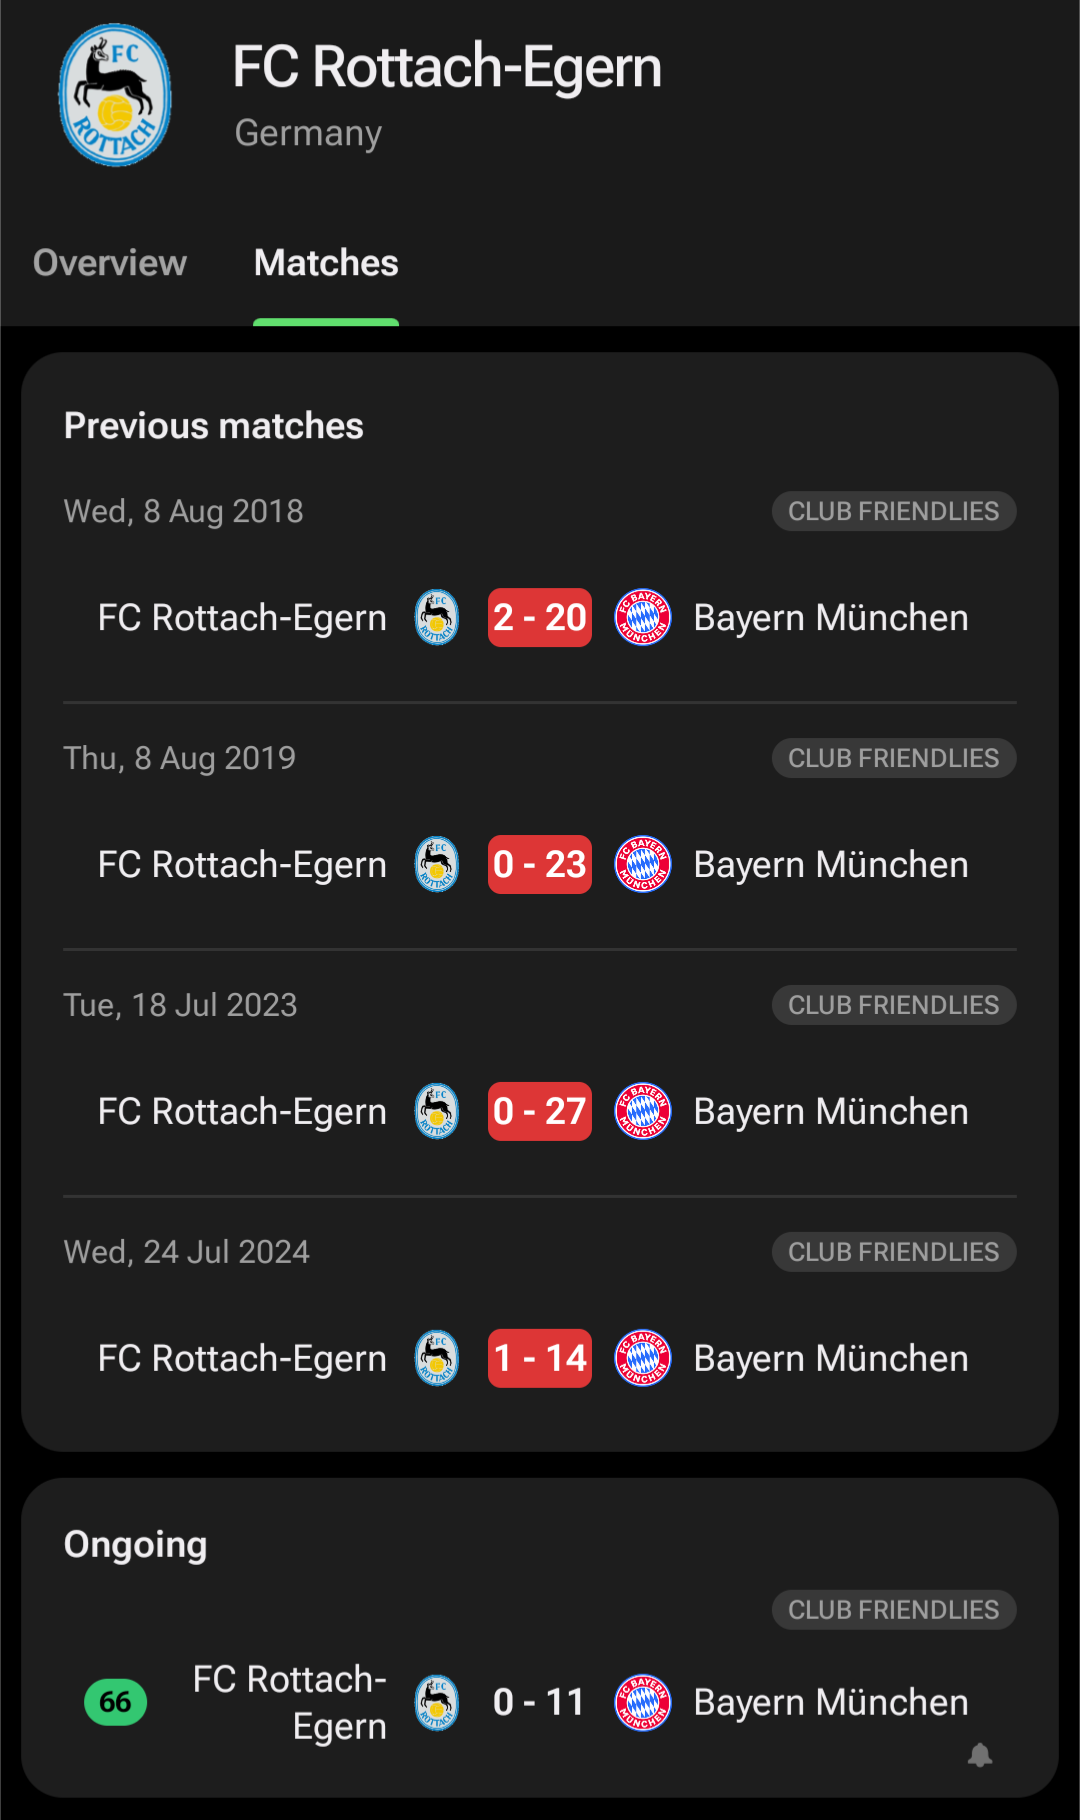
Task: Tap the FC Rottach-Egern club crest in header
Action: 115,95
